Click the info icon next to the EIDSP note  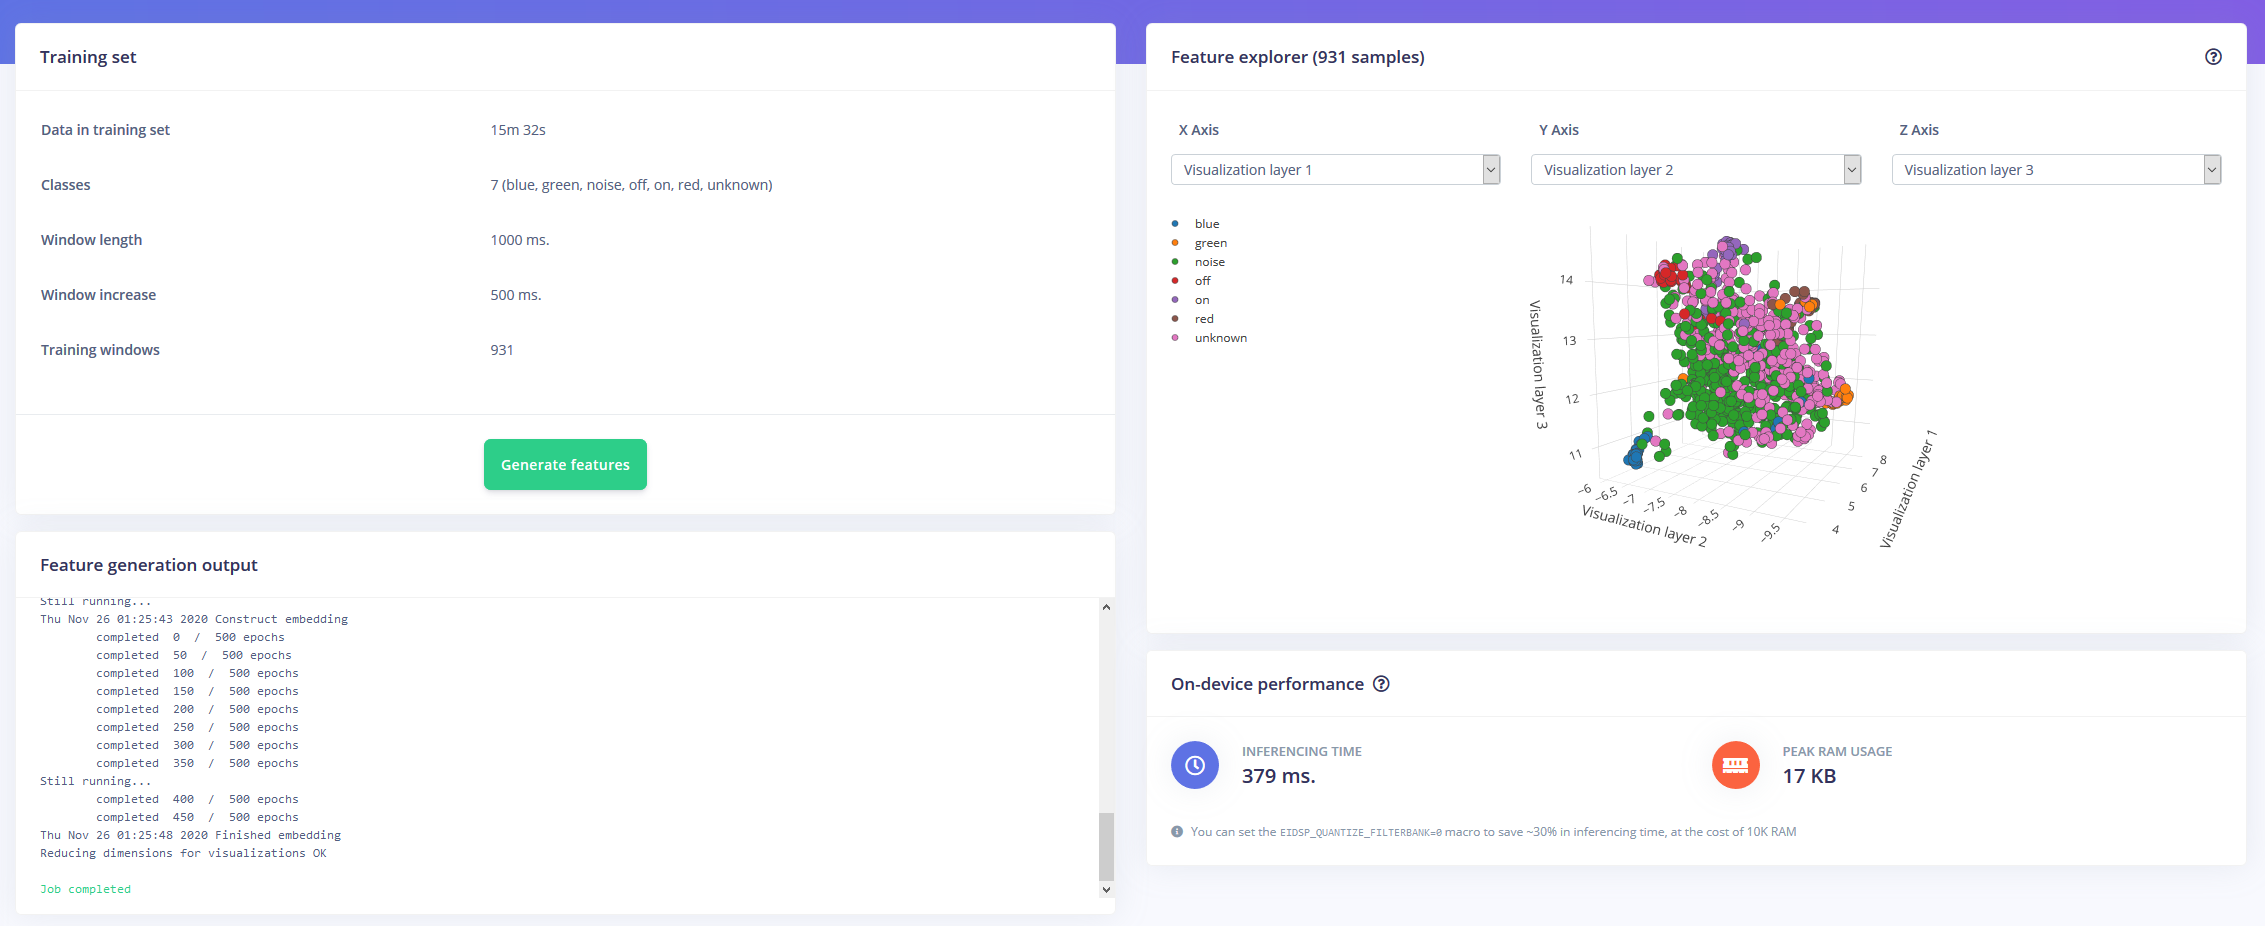pos(1176,831)
